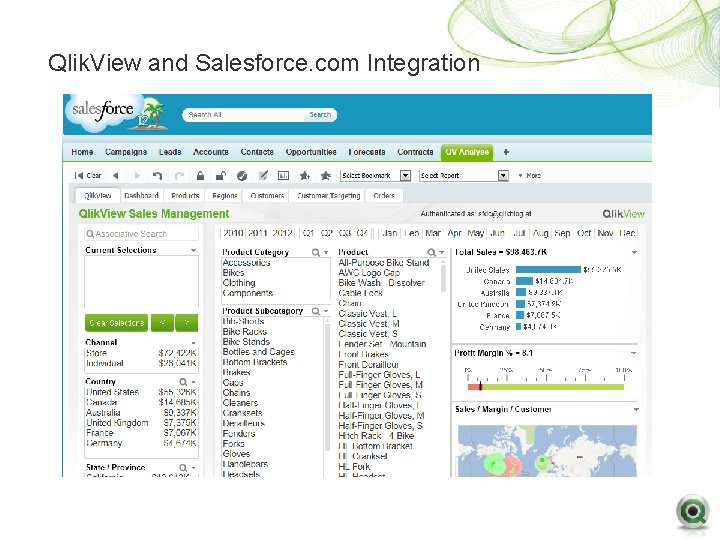This screenshot has height=540, width=720.
Task: Select Bikes in Product Category
Action: point(233,273)
